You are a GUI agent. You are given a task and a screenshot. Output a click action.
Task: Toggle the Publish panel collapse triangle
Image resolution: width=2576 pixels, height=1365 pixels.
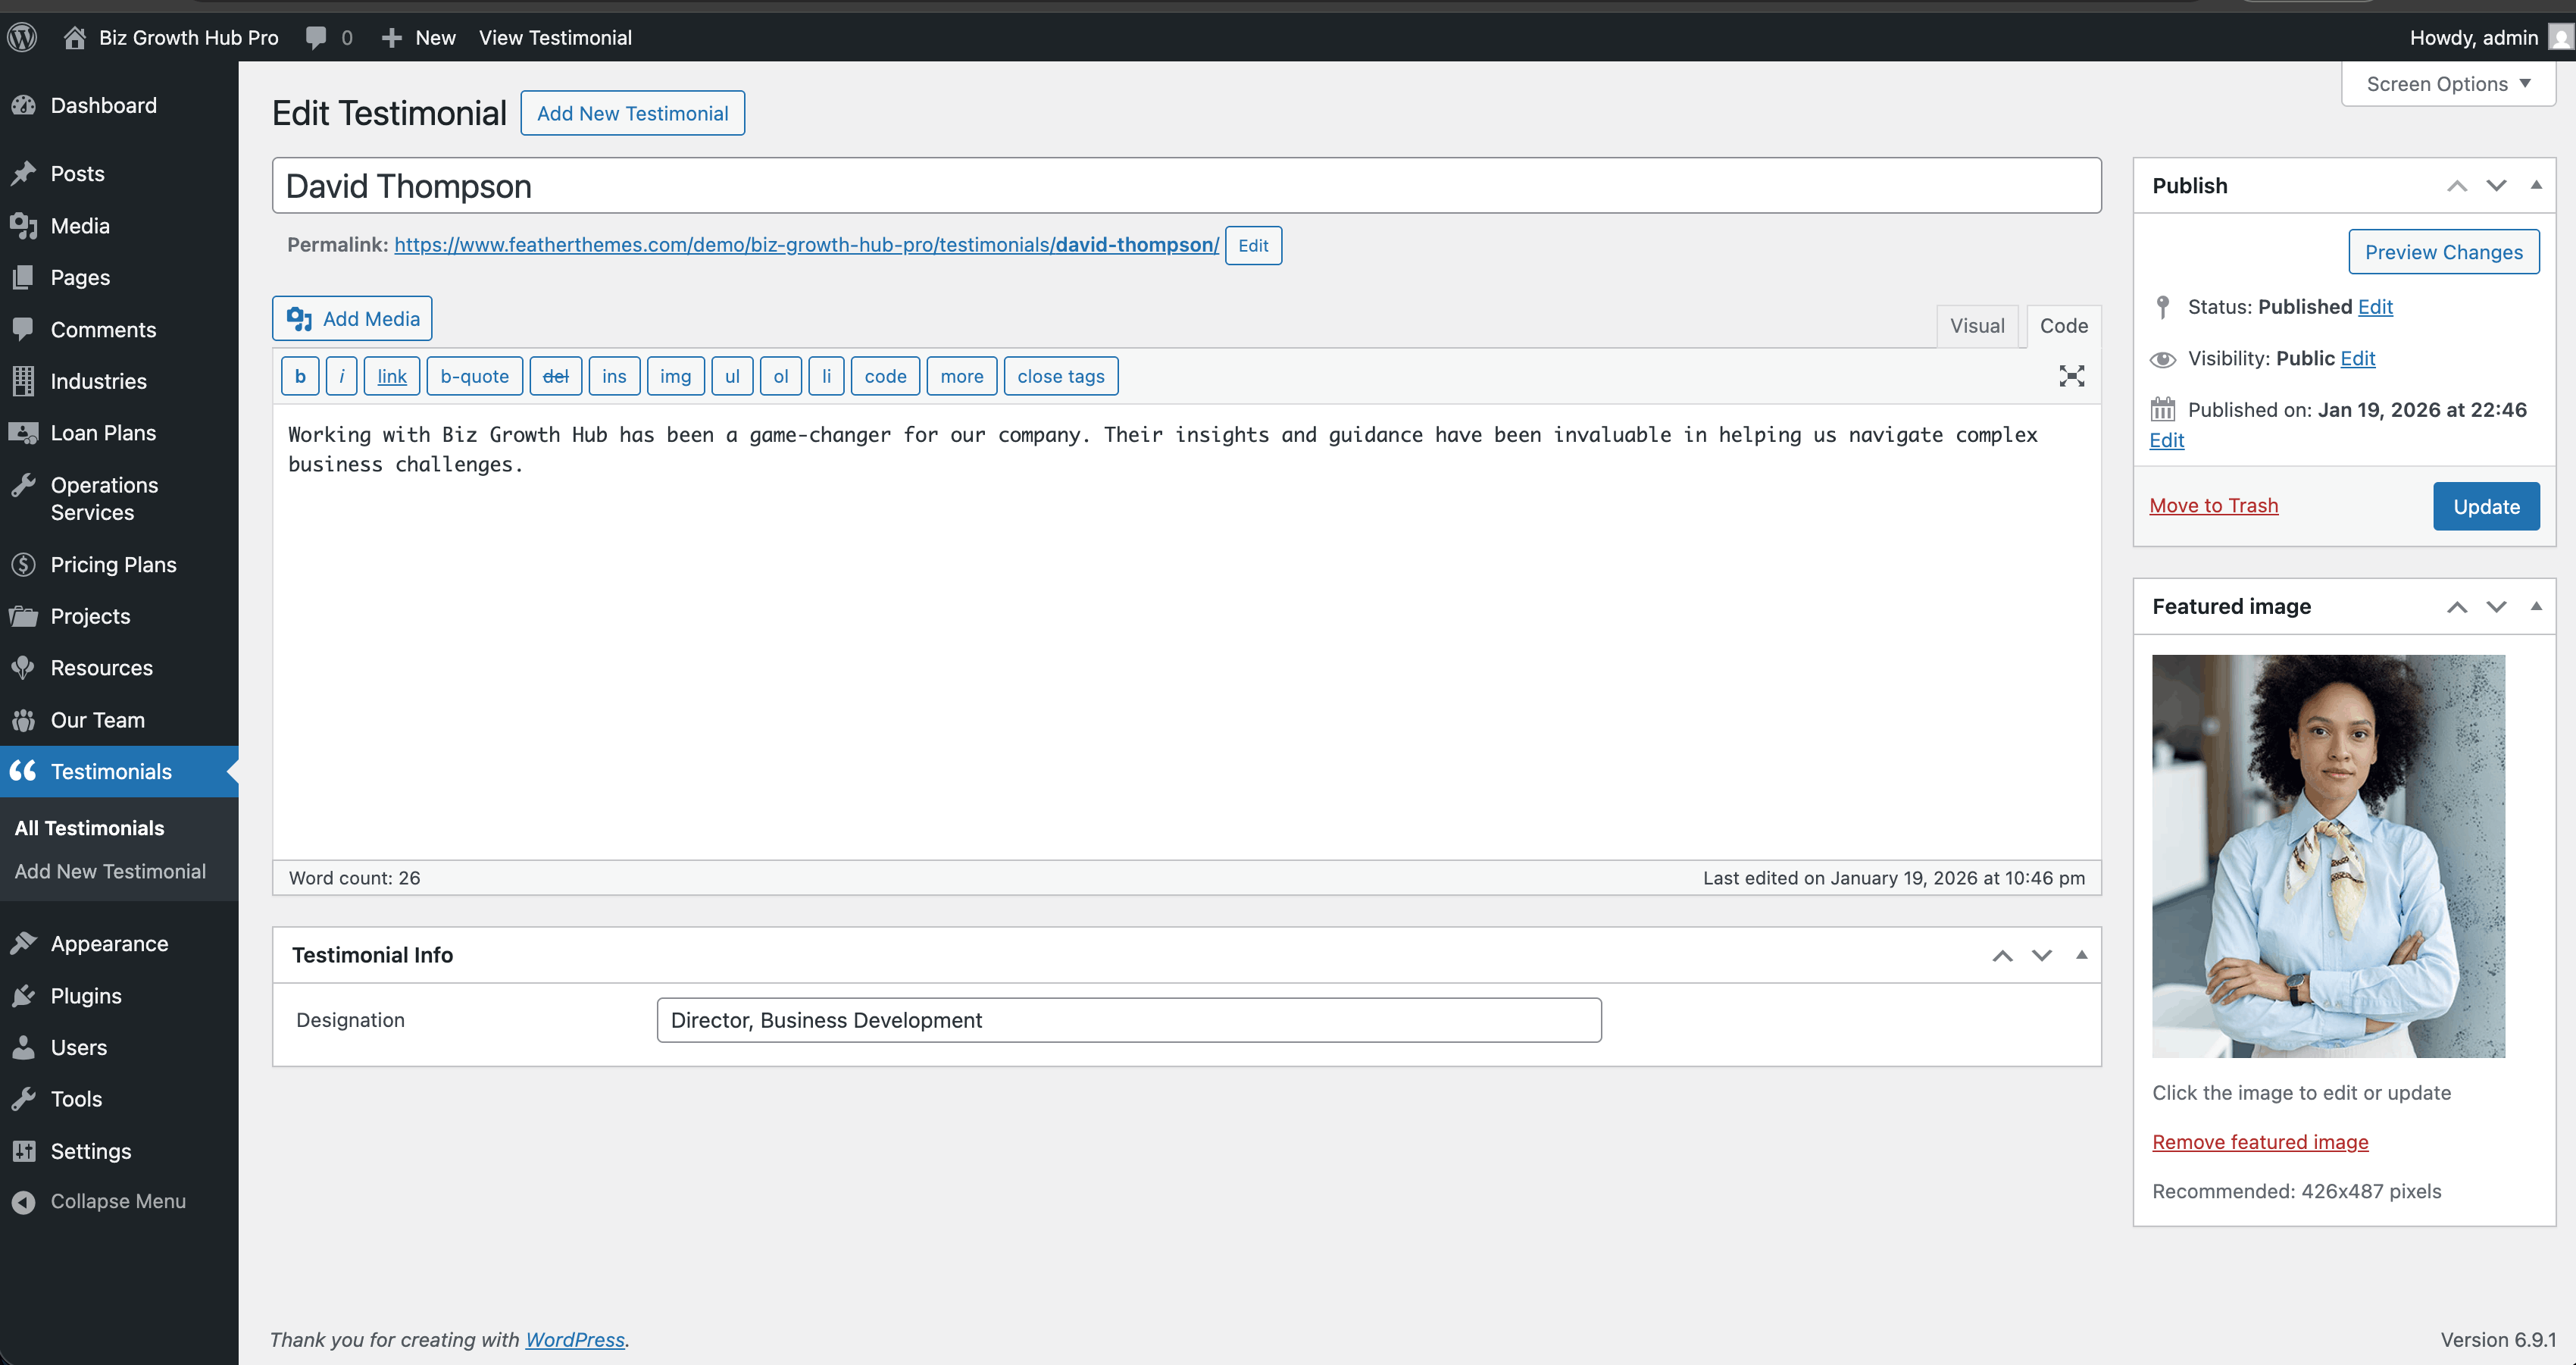[x=2535, y=185]
